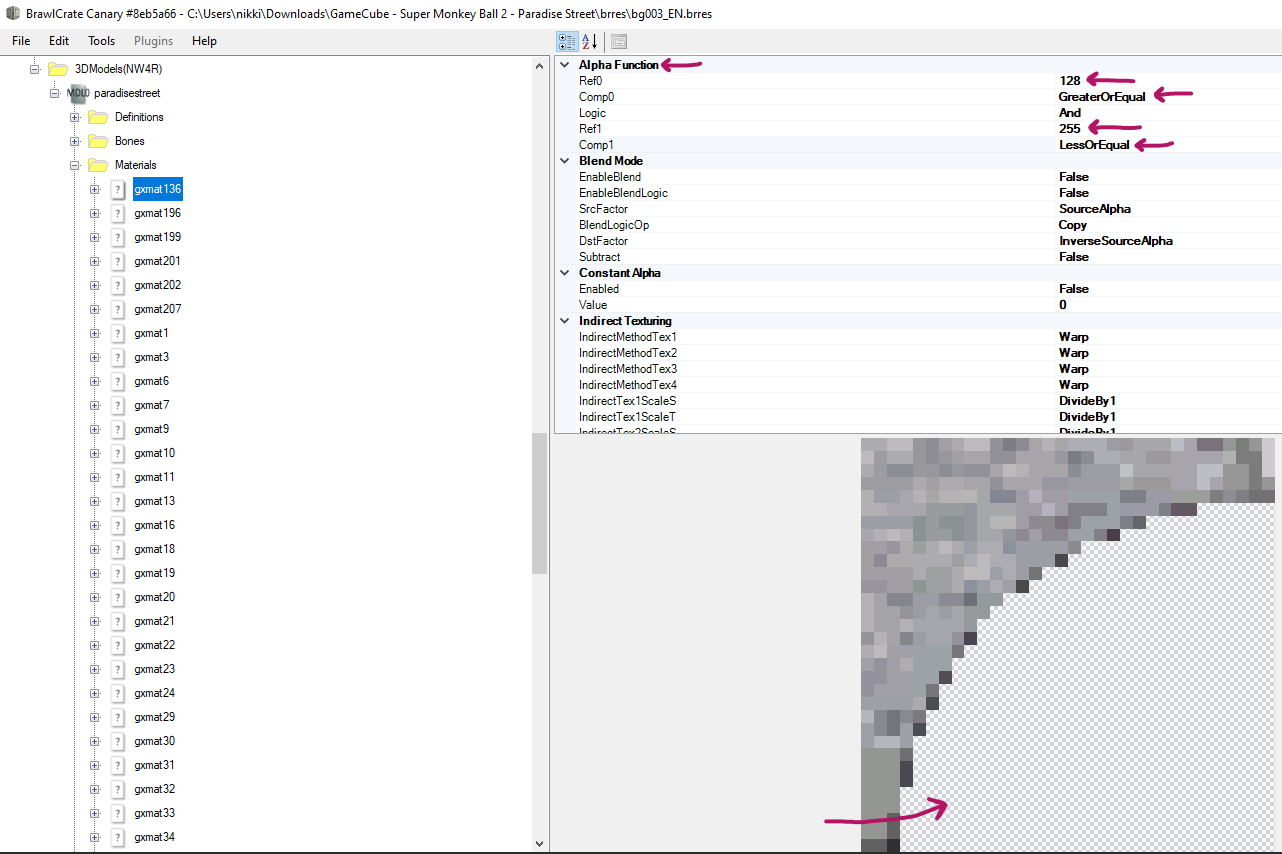Click the material icon next to gxmat7

(x=118, y=405)
